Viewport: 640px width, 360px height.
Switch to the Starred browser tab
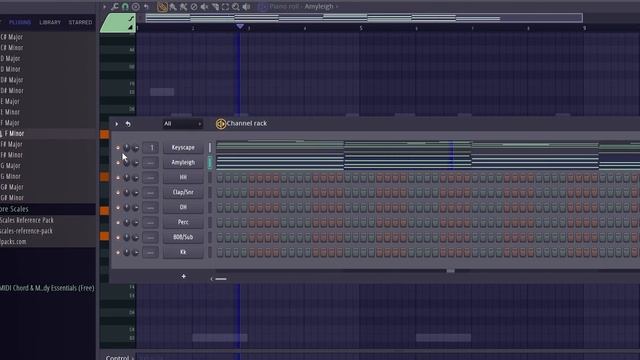pyautogui.click(x=80, y=22)
